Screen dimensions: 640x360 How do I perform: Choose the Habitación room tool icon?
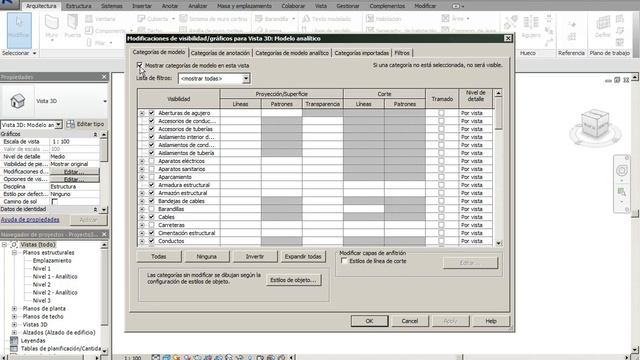click(370, 19)
